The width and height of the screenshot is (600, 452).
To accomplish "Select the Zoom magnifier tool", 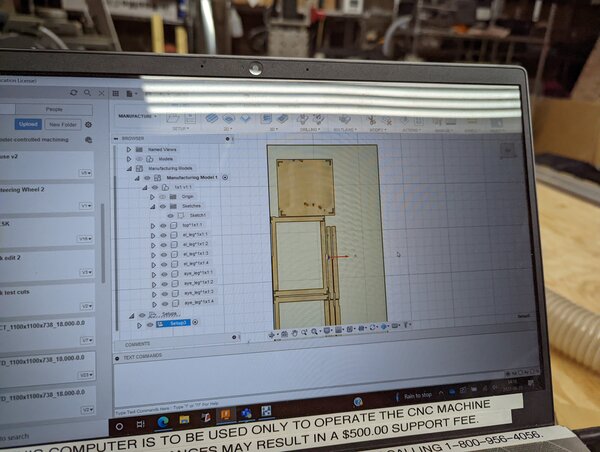I will pos(315,332).
